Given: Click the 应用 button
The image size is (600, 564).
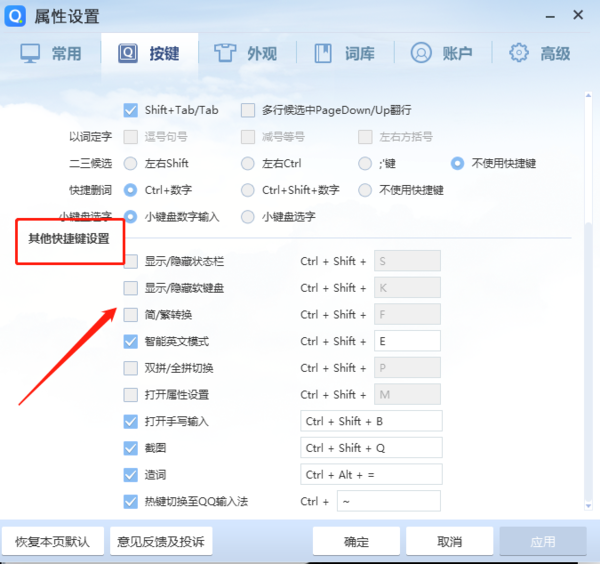Looking at the screenshot, I should [x=543, y=541].
